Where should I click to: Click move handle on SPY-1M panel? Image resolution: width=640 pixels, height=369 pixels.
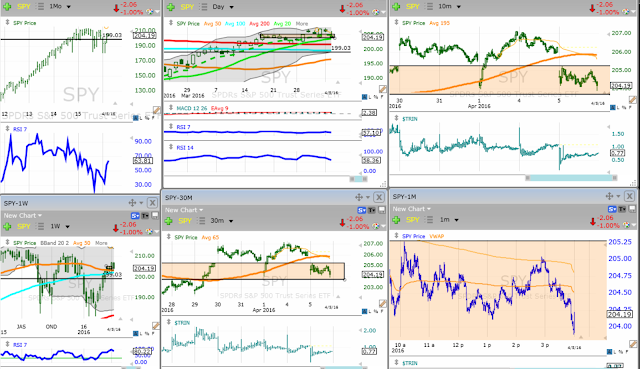(x=609, y=196)
